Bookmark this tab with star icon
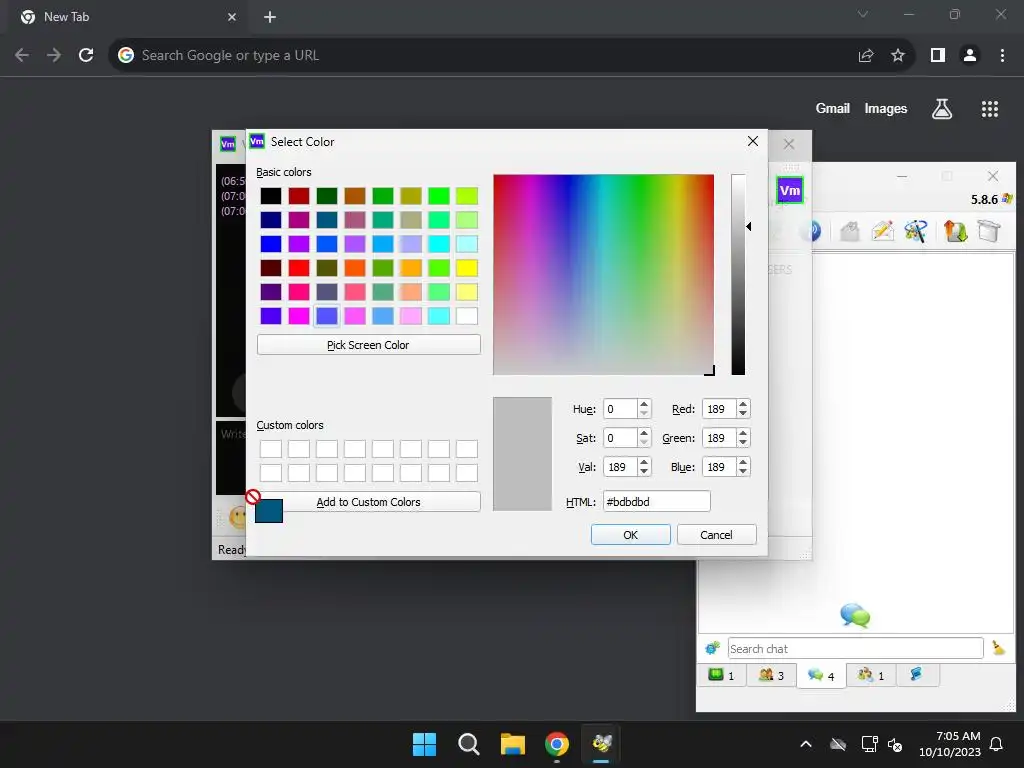 point(898,56)
